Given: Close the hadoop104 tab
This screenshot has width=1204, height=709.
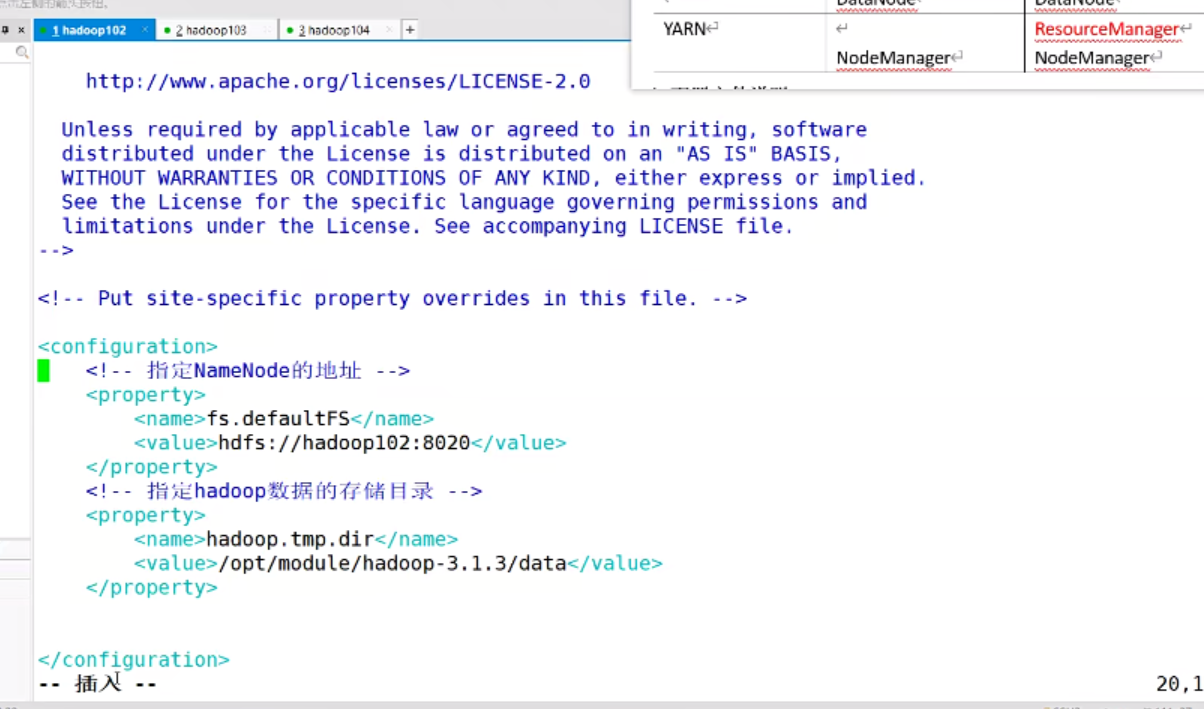Looking at the screenshot, I should [390, 30].
